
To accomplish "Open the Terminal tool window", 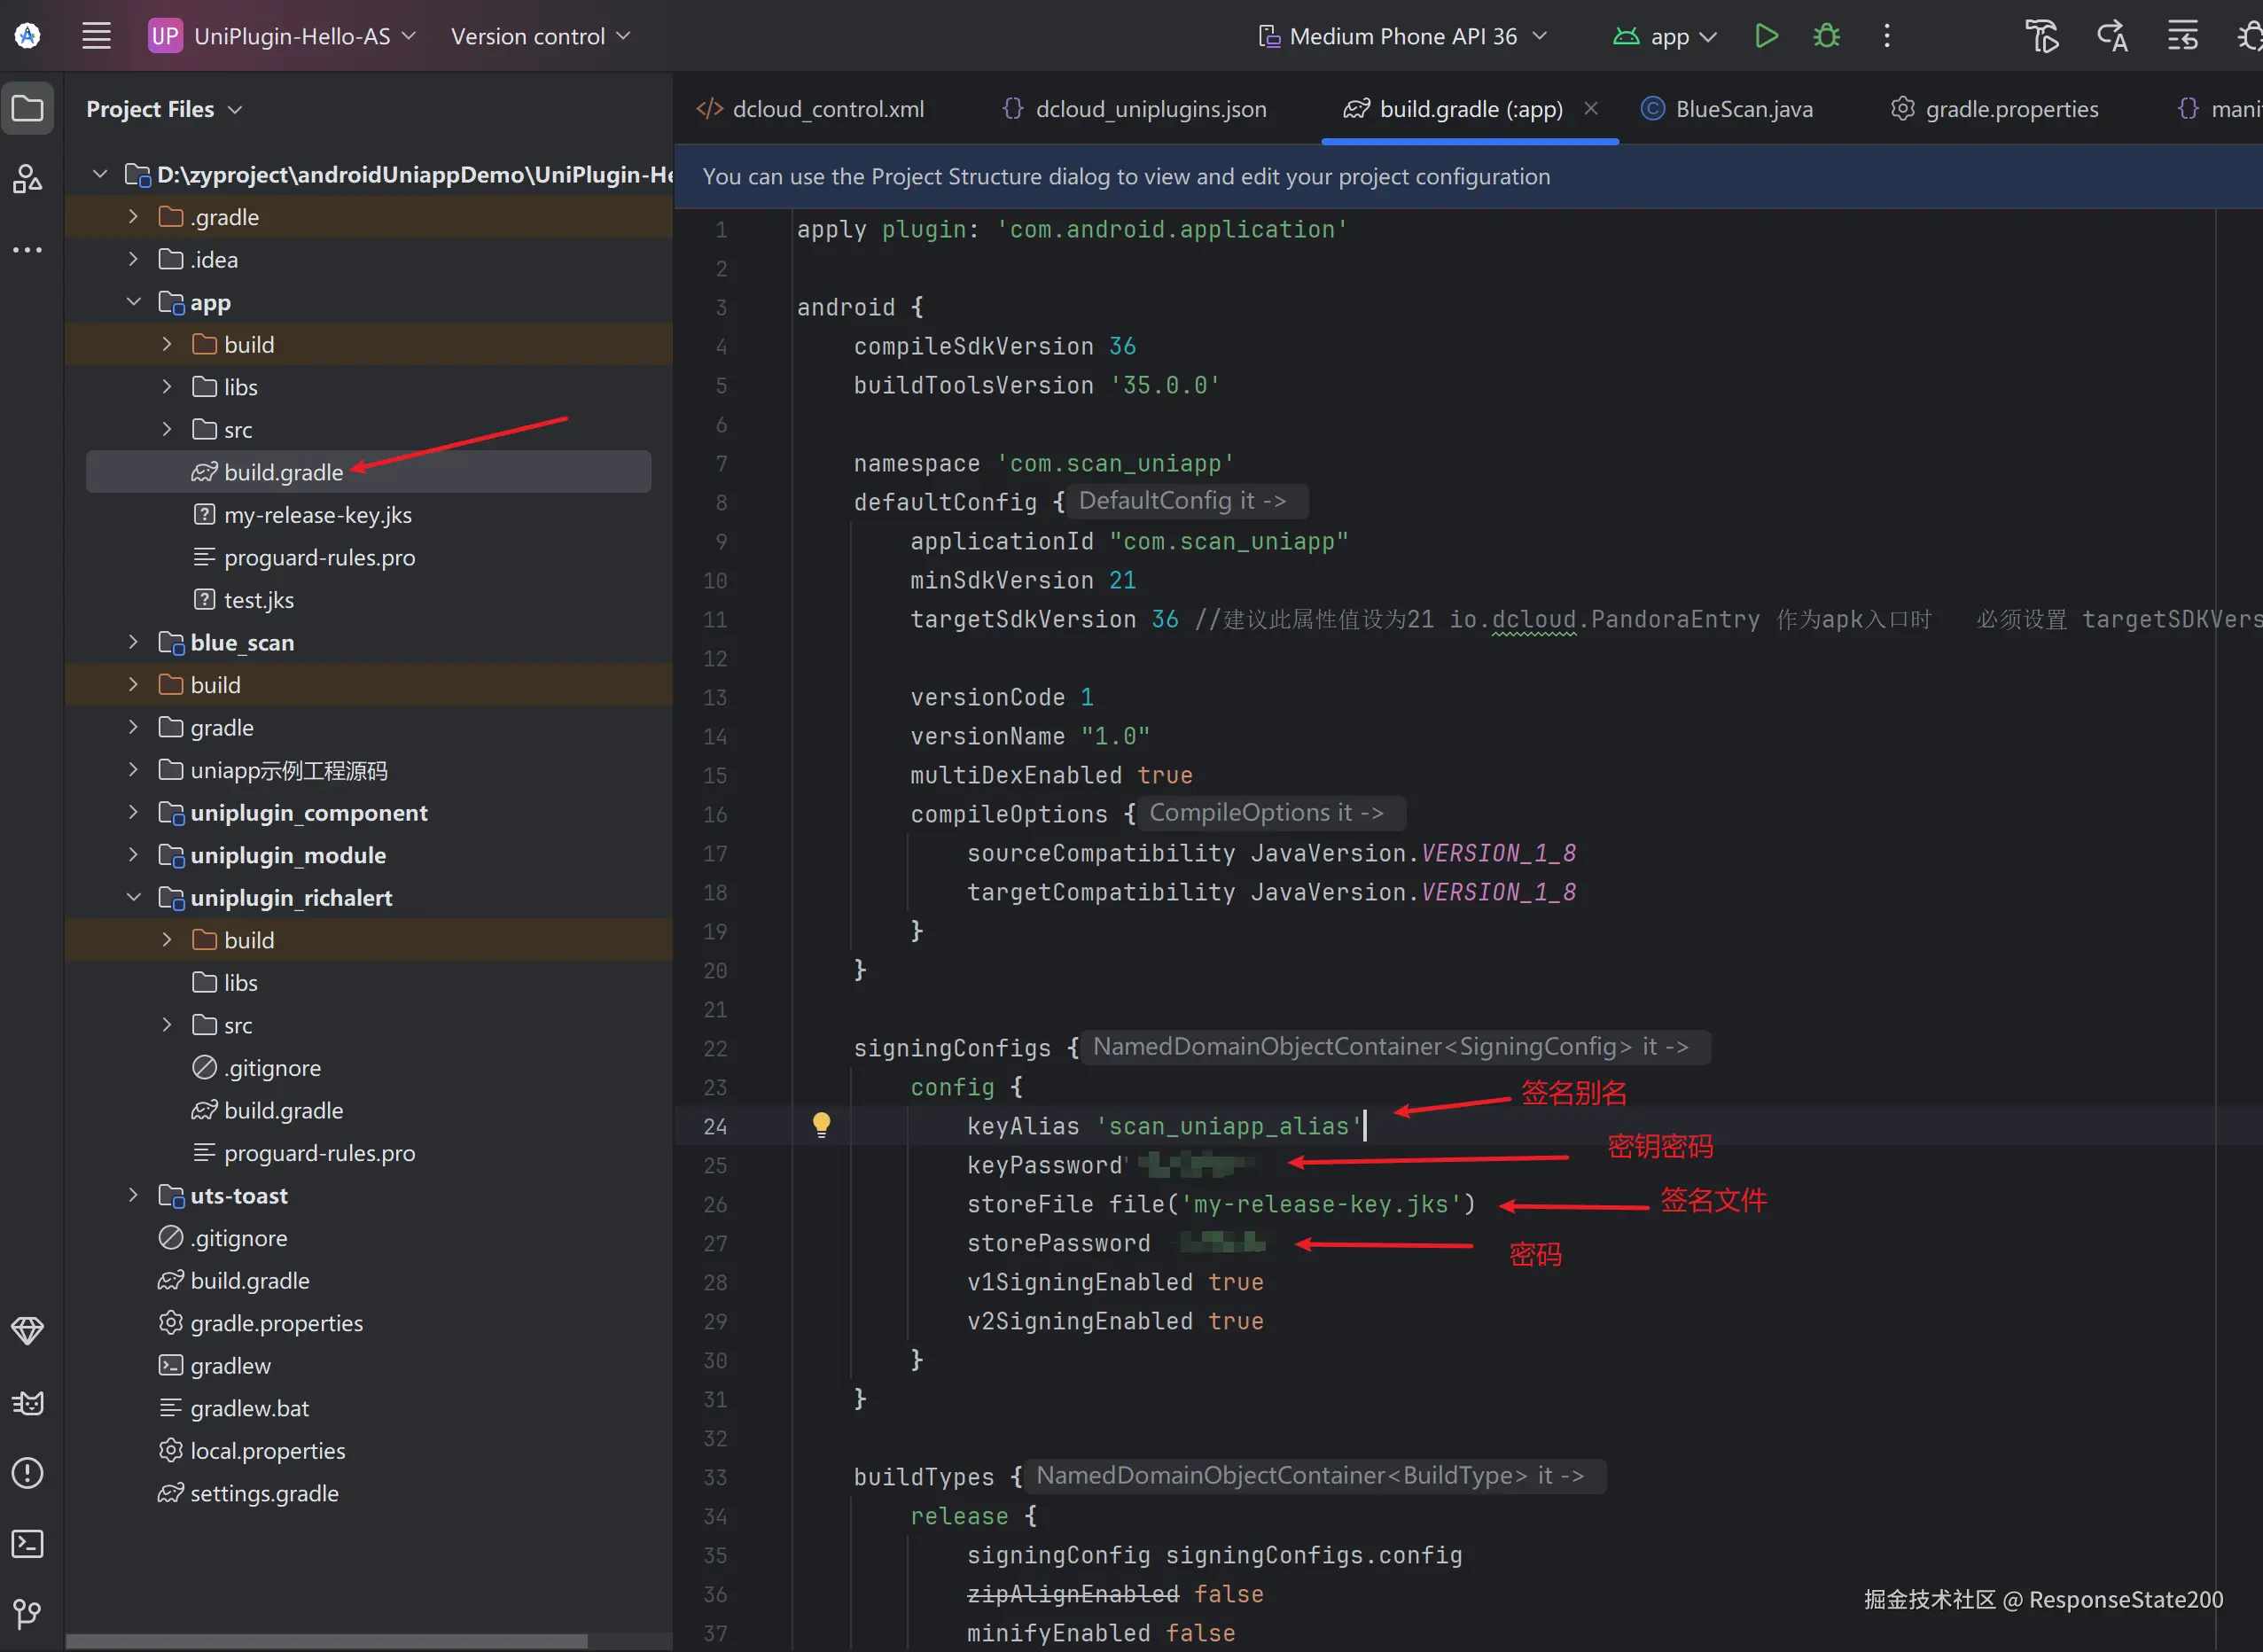I will [x=27, y=1544].
